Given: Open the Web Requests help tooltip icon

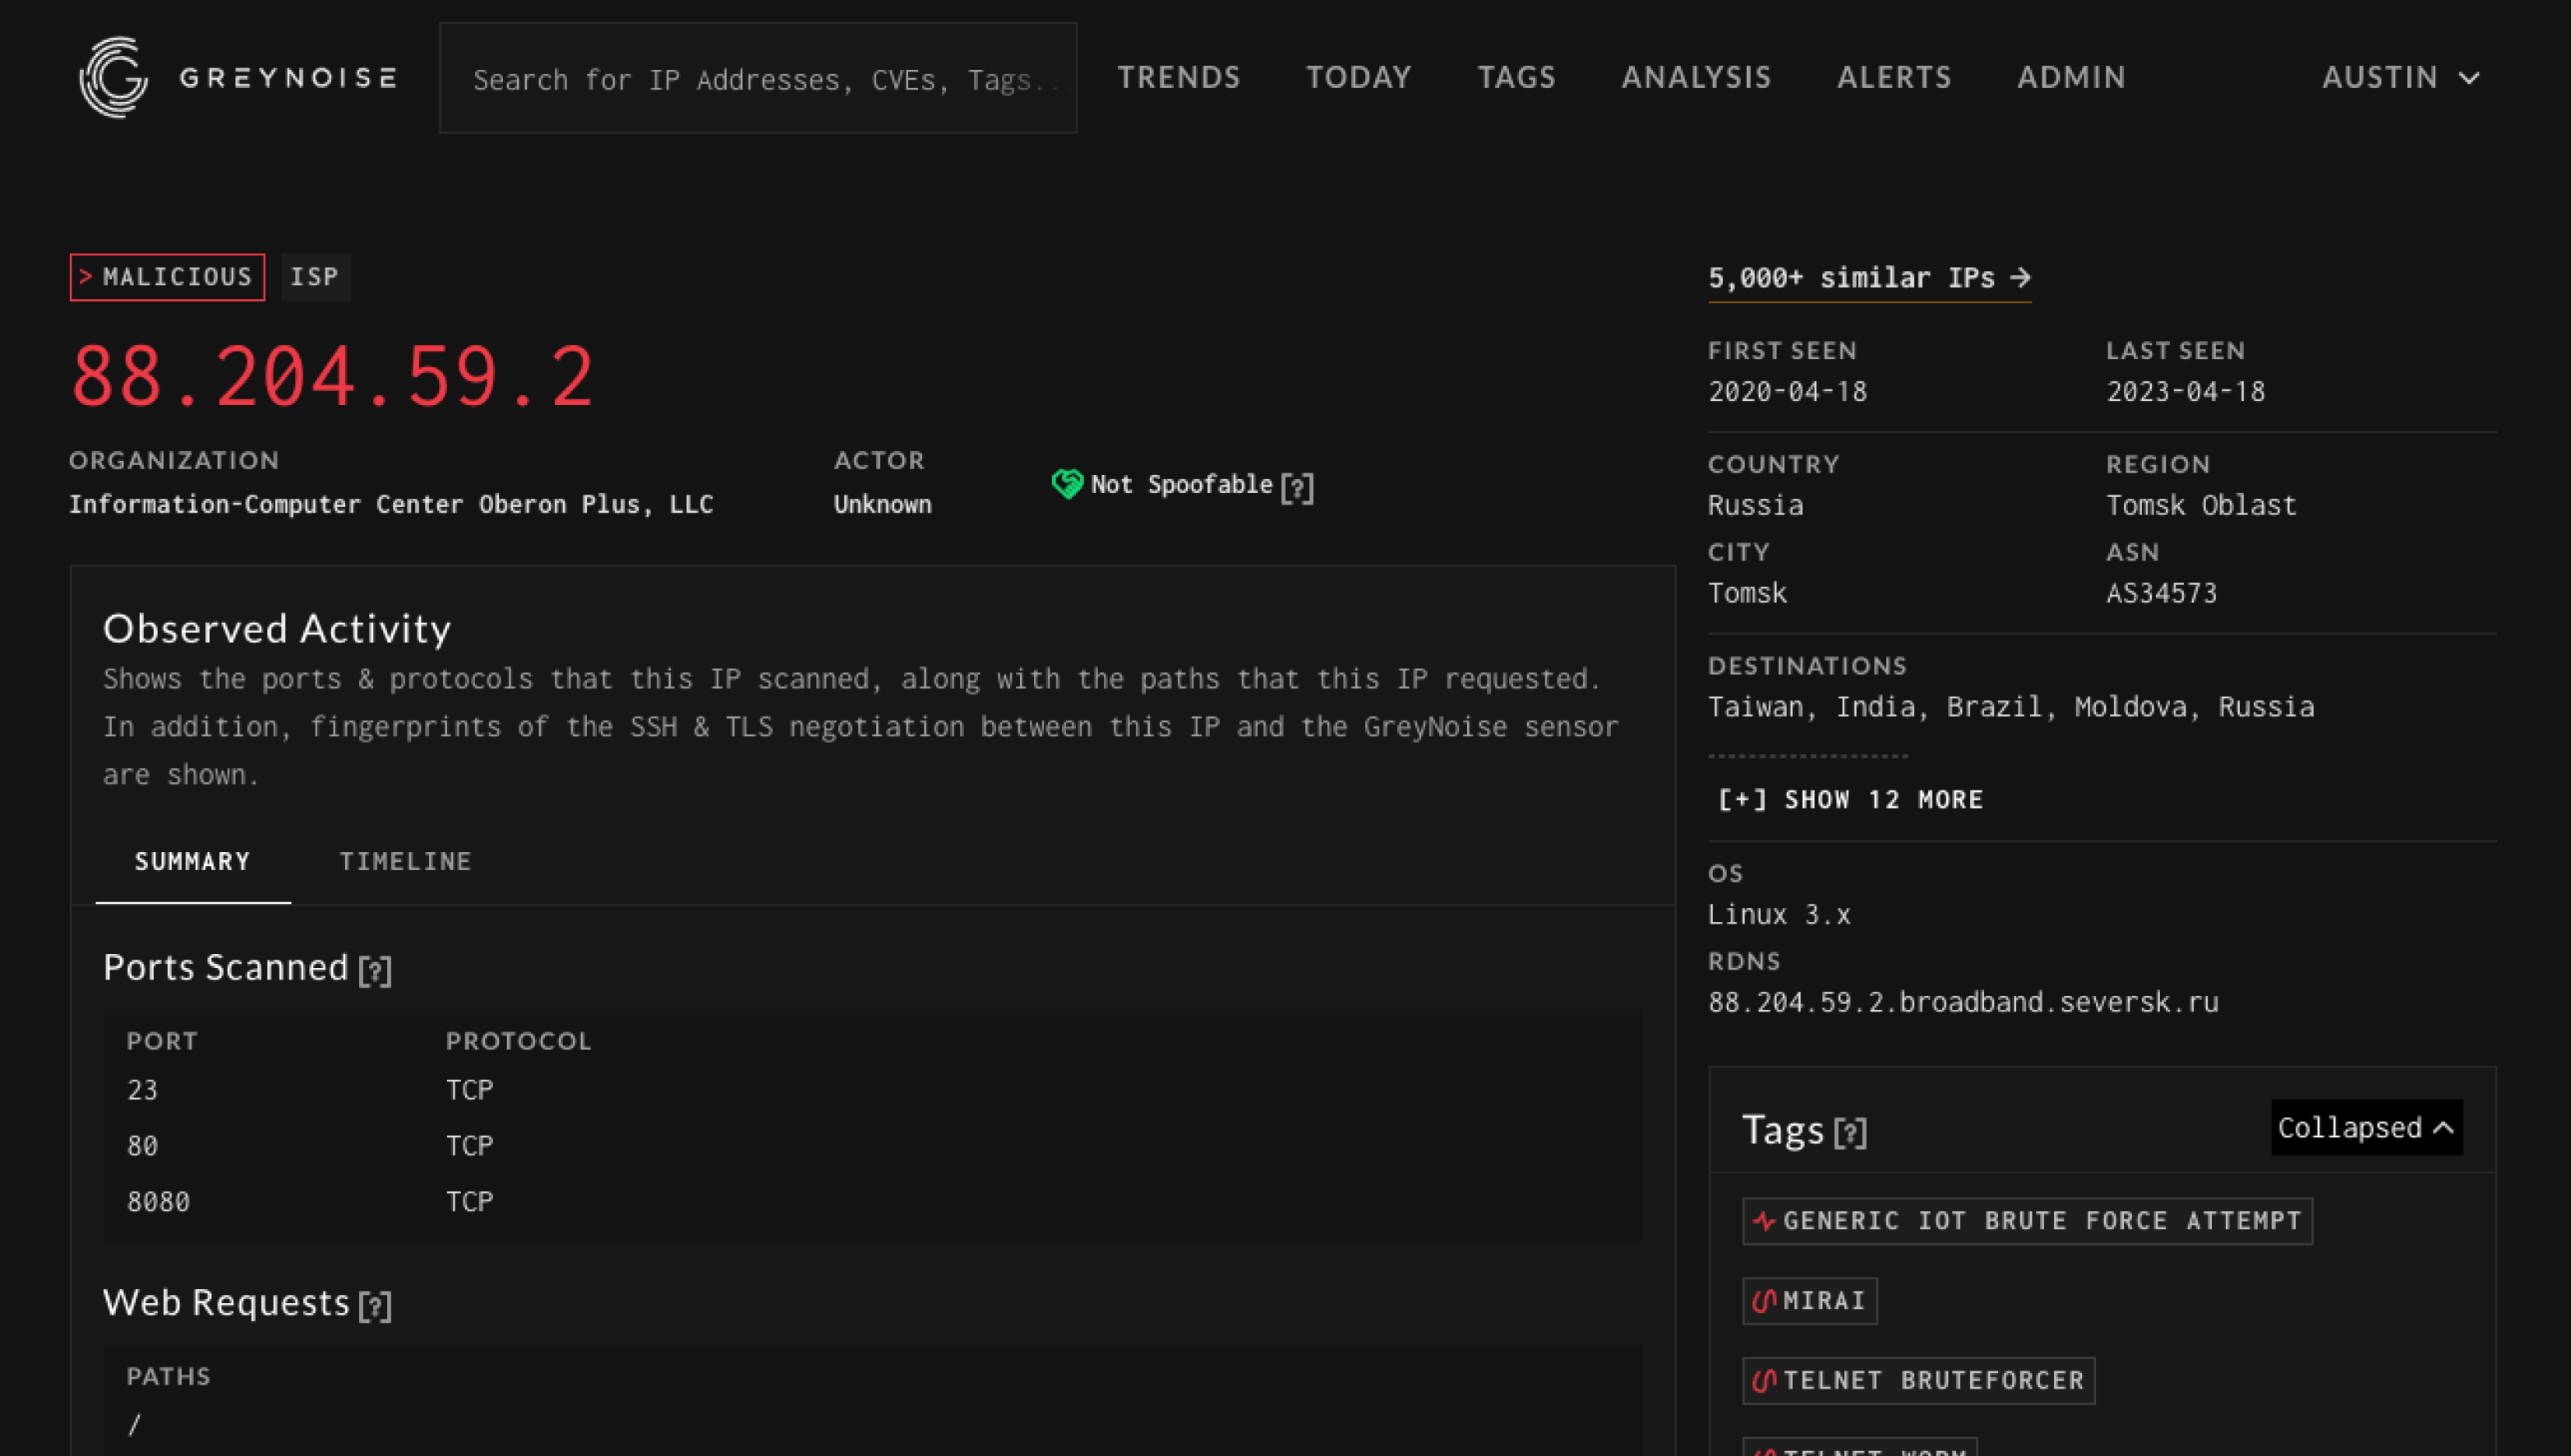Looking at the screenshot, I should (376, 1305).
